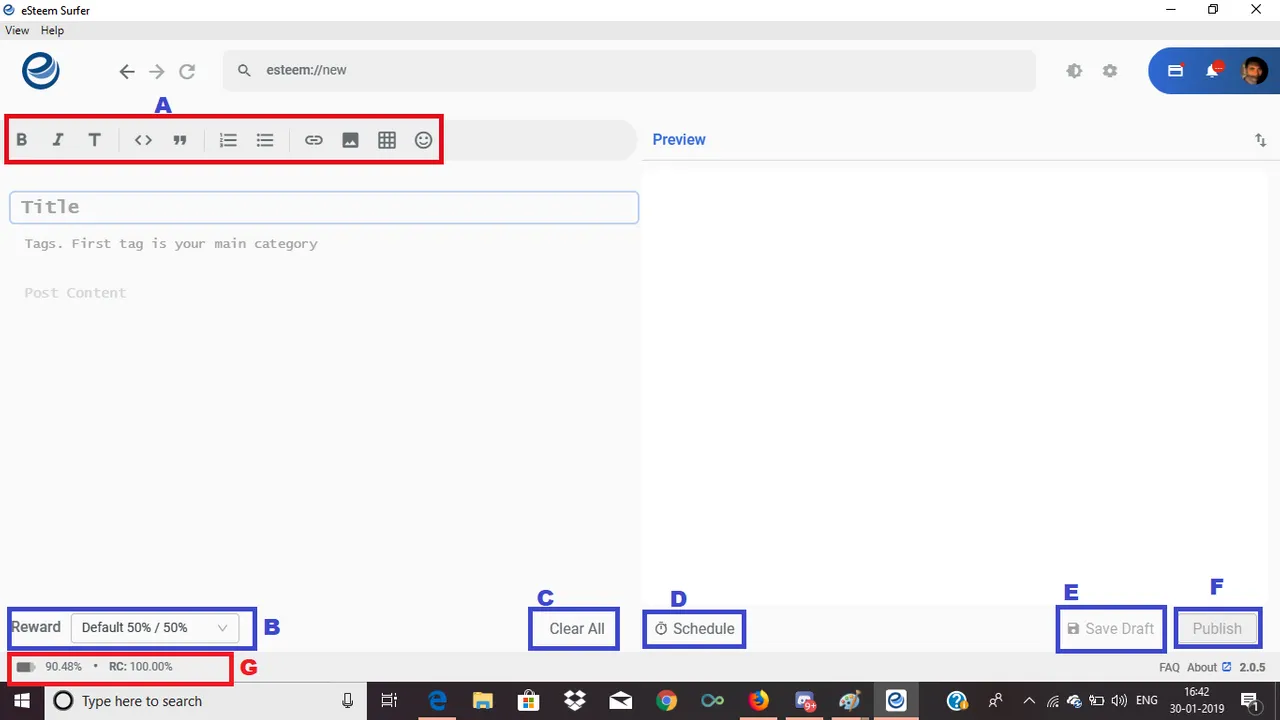Click the RC: 100.00% status text
The width and height of the screenshot is (1280, 720).
[140, 667]
